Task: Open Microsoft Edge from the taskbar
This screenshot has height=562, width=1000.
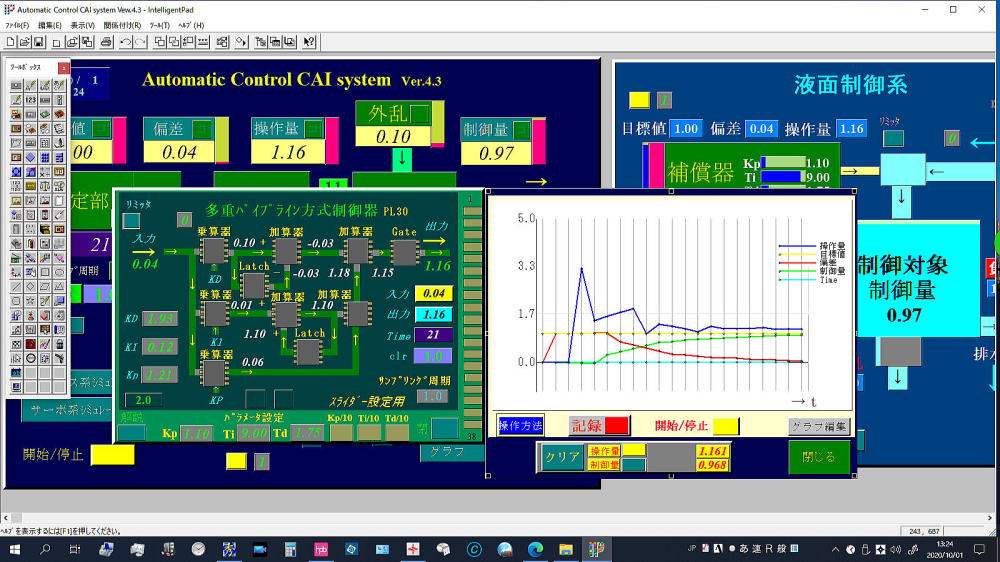Action: pyautogui.click(x=535, y=549)
